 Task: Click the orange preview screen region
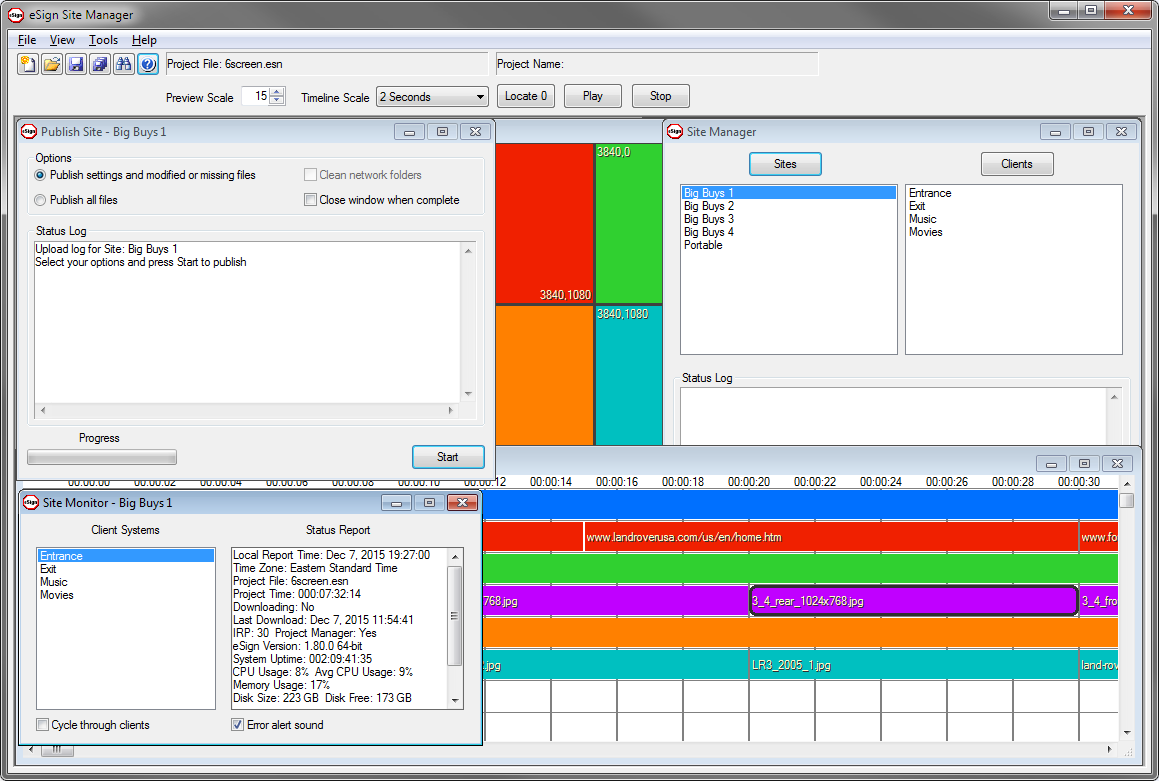click(544, 375)
